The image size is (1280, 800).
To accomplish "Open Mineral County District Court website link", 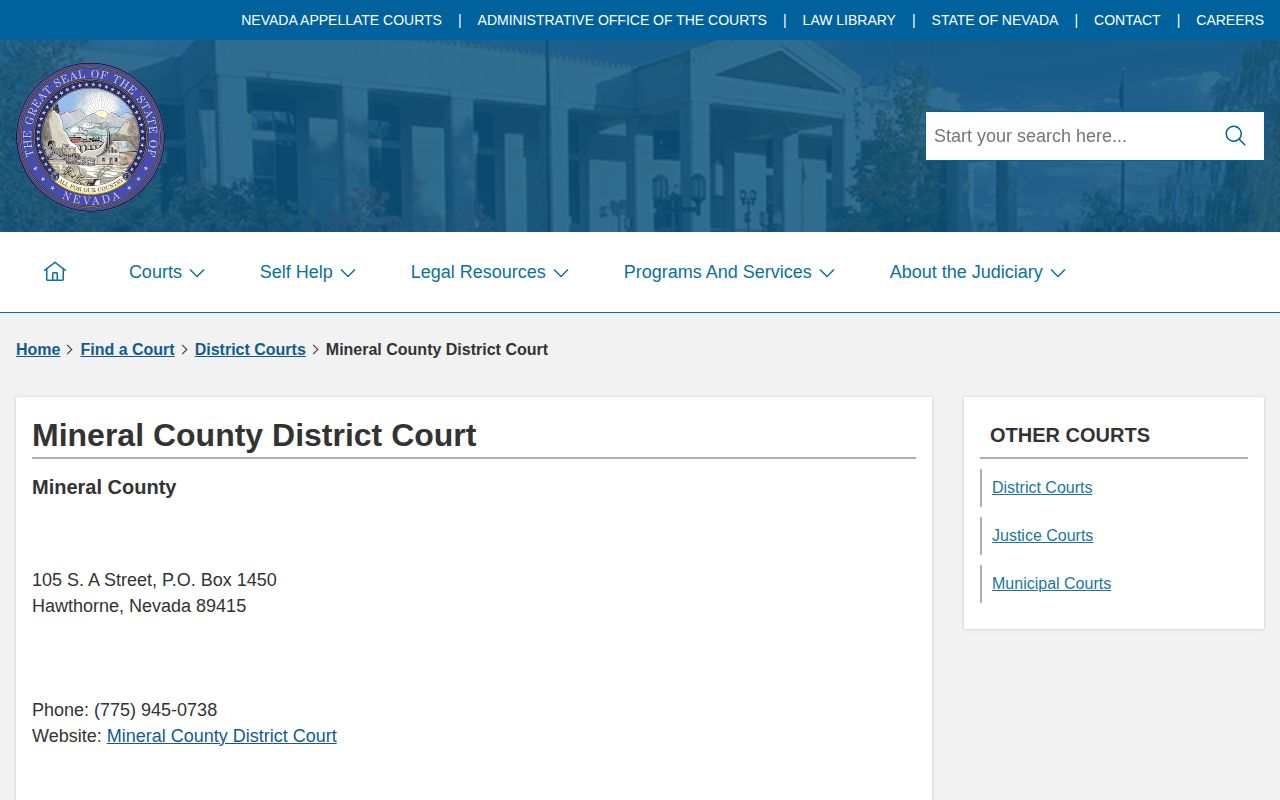I will coord(222,736).
